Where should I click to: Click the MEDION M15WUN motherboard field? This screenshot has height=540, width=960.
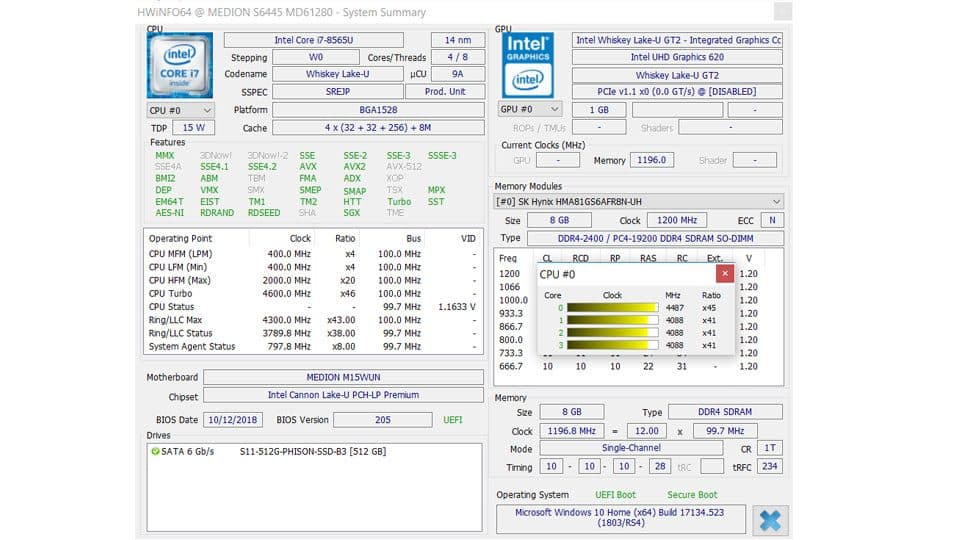click(343, 377)
